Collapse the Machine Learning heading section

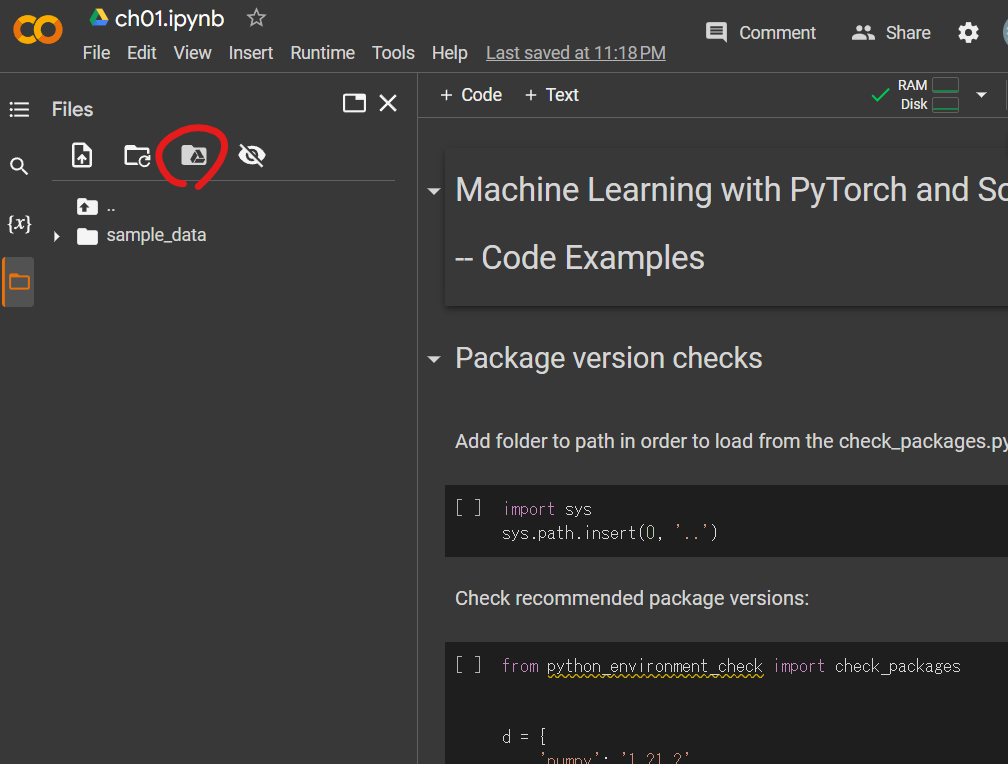[x=433, y=189]
